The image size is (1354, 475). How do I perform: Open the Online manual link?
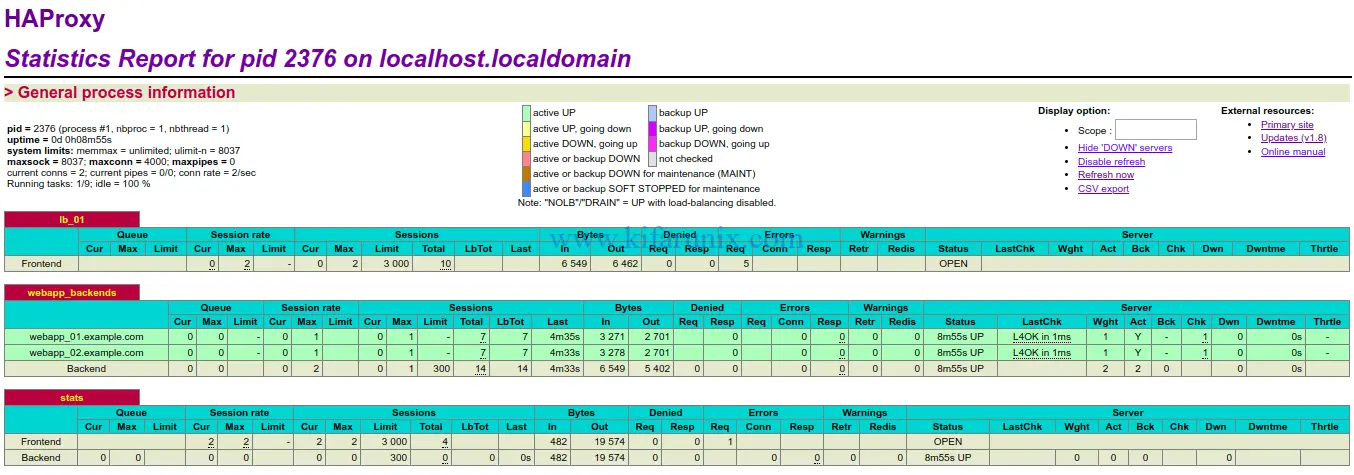1293,152
